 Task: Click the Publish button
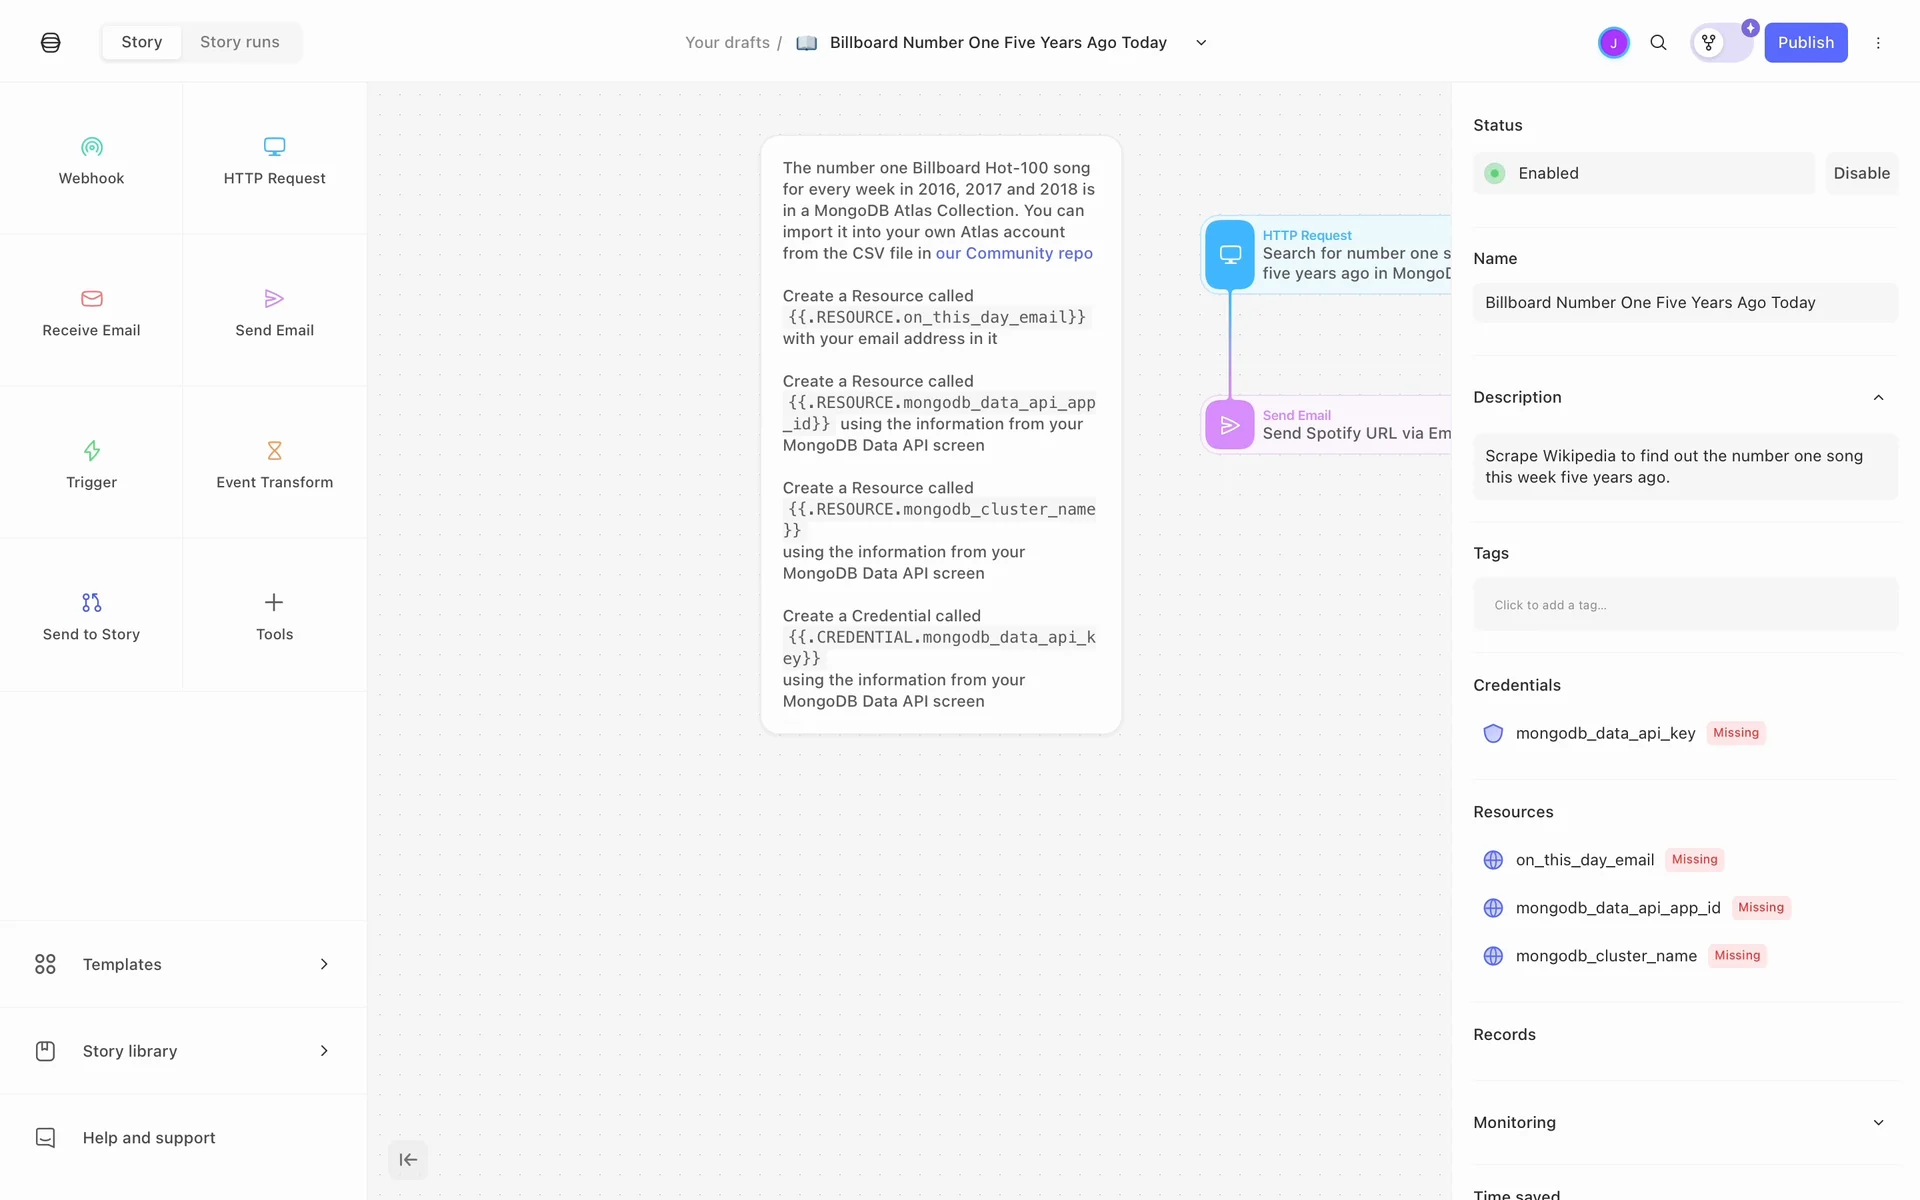(1805, 43)
